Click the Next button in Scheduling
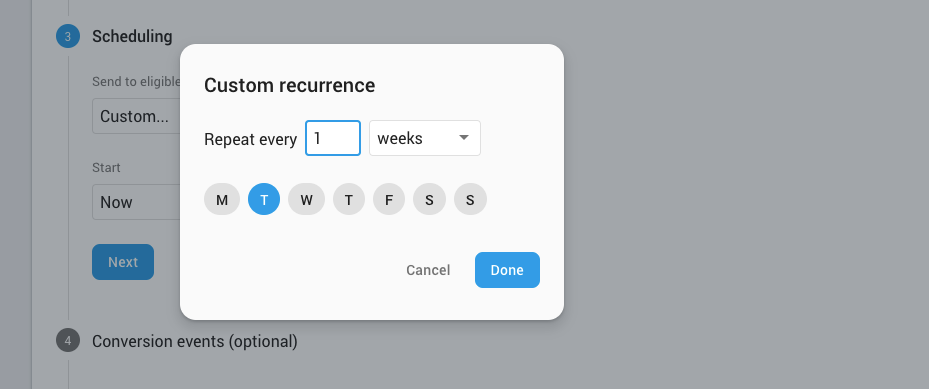Viewport: 929px width, 389px height. [123, 262]
